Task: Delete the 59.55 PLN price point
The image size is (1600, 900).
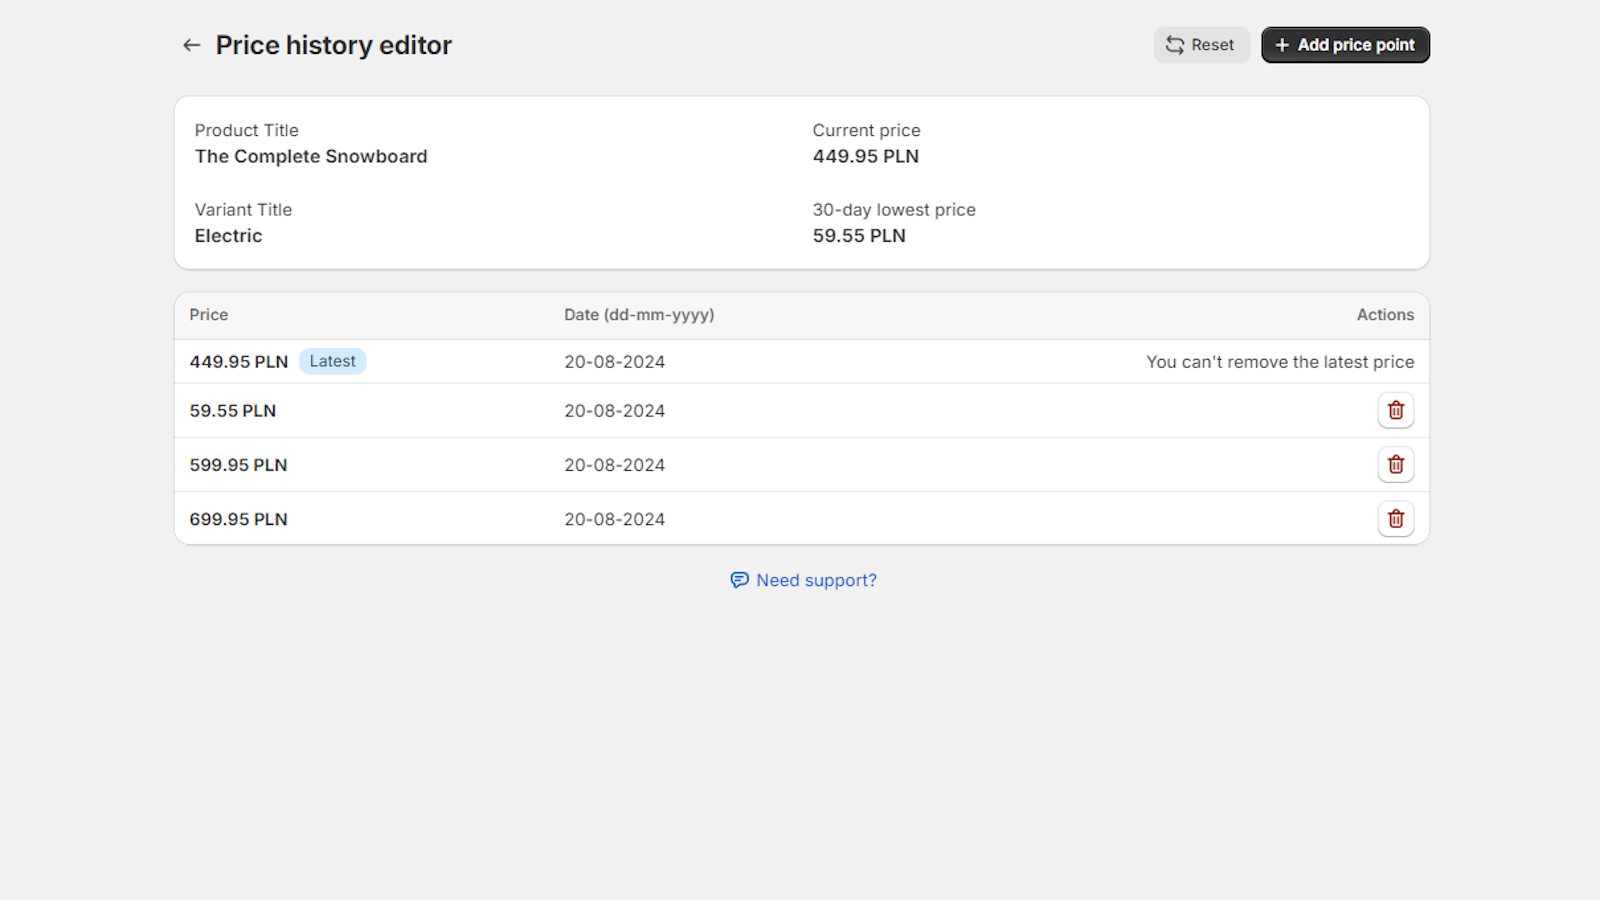Action: point(1395,410)
